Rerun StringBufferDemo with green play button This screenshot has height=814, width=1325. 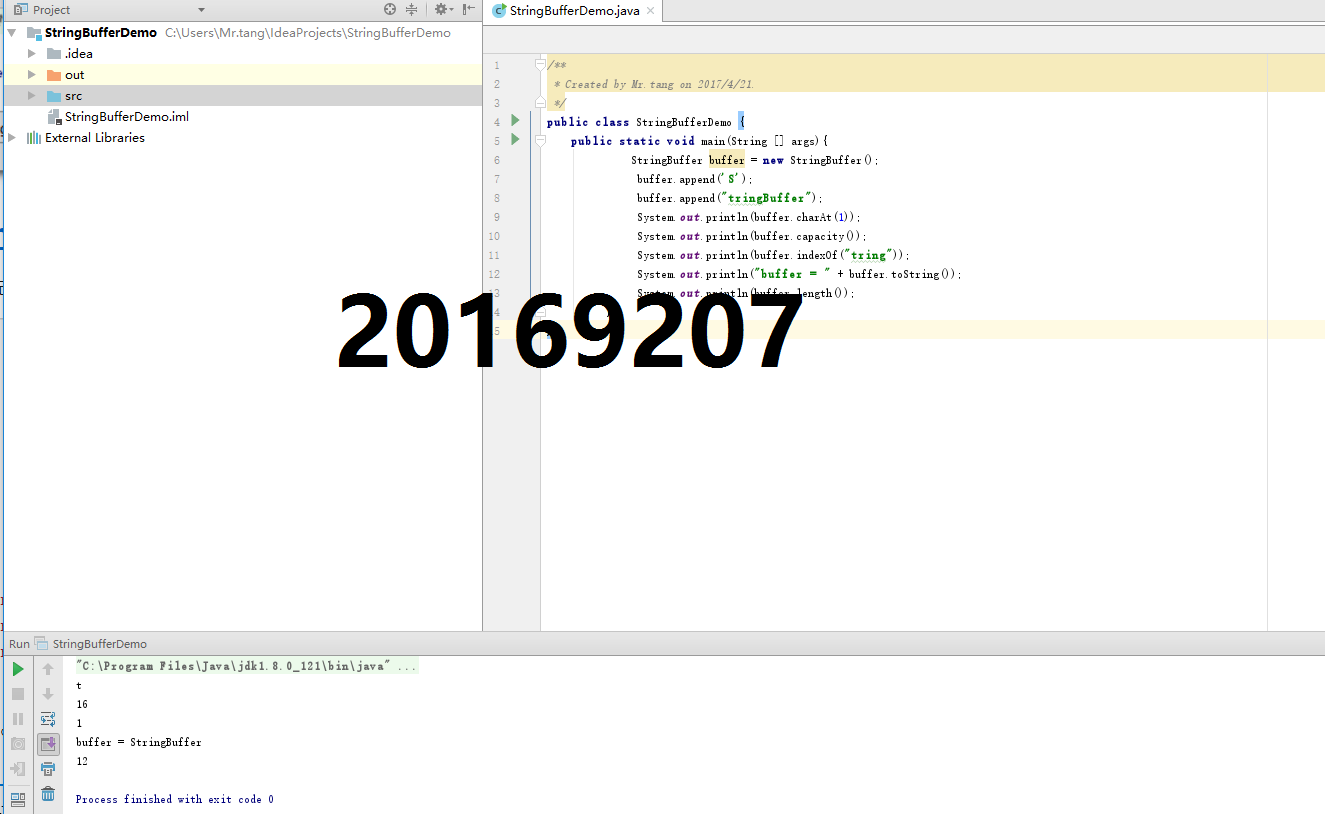coord(18,669)
